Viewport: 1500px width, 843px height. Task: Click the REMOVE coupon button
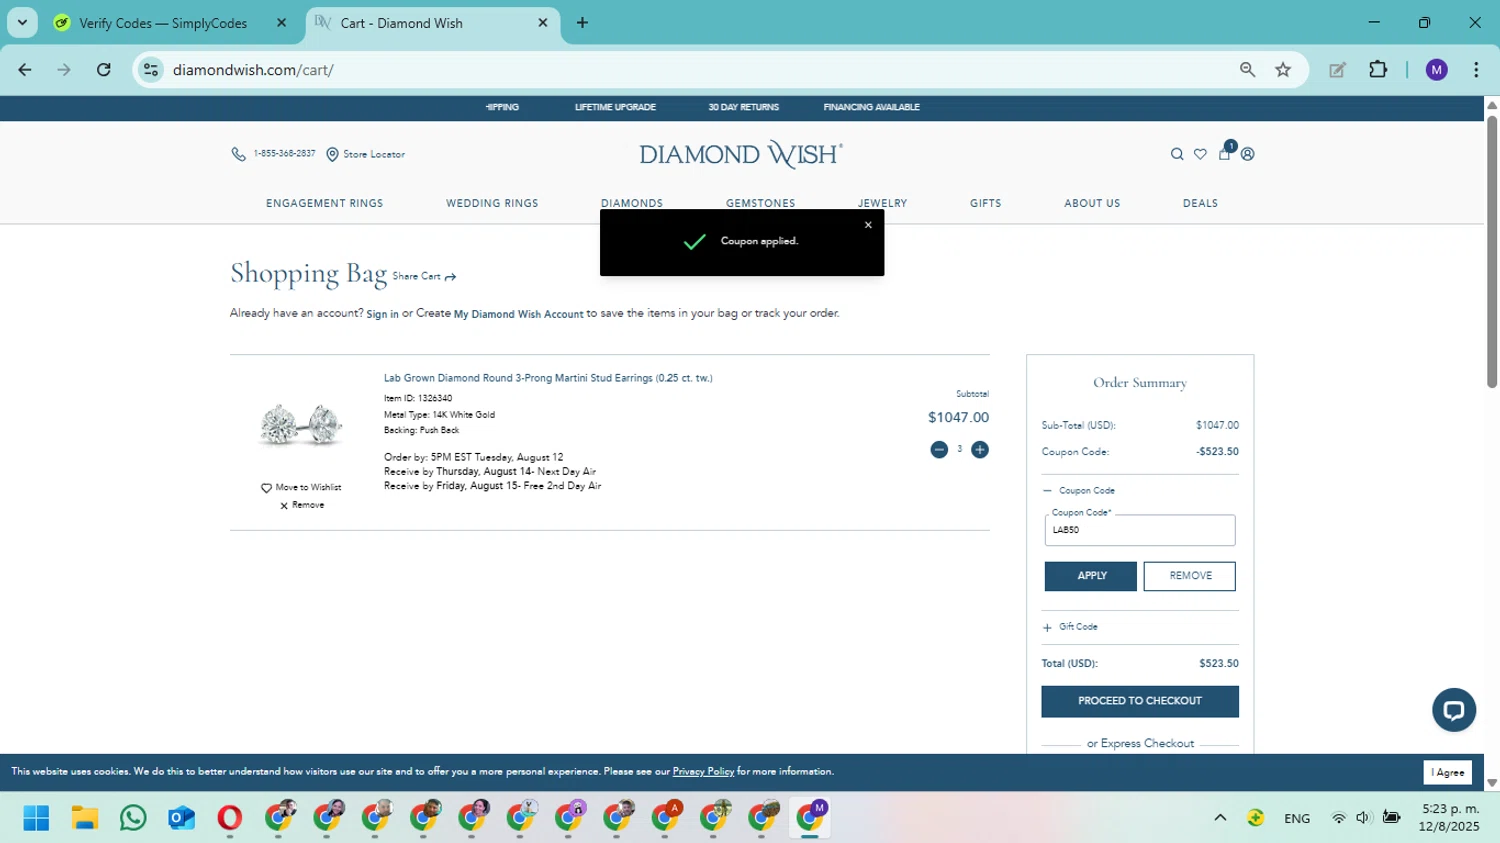(x=1190, y=576)
